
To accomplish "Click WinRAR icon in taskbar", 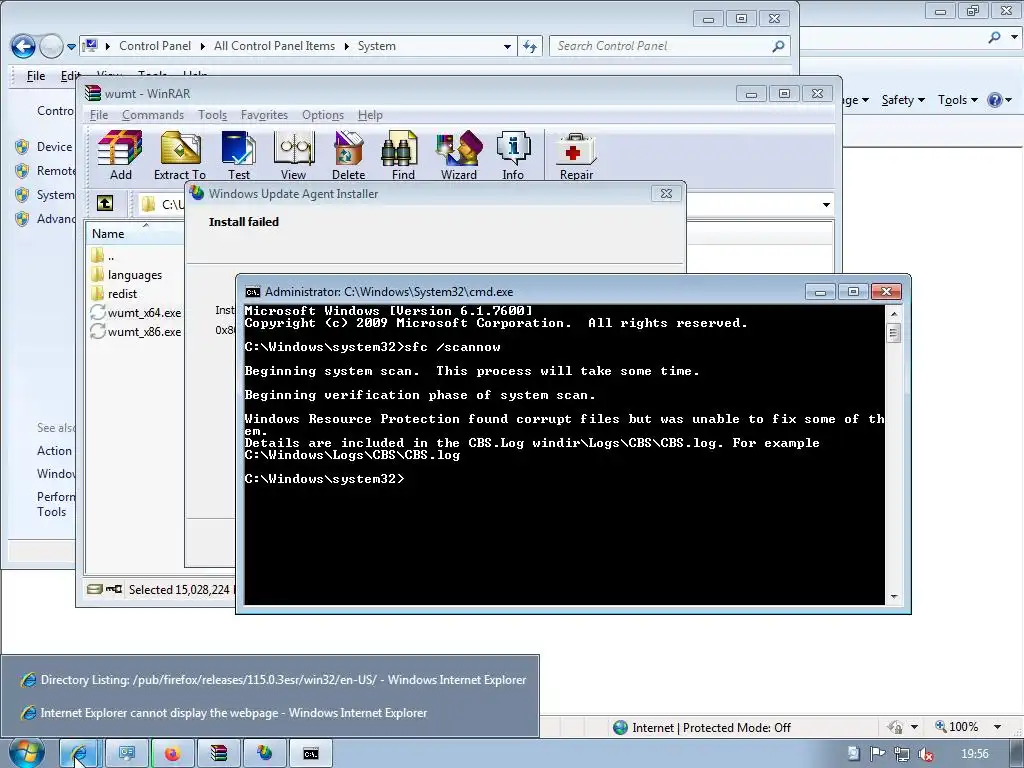I will (218, 754).
